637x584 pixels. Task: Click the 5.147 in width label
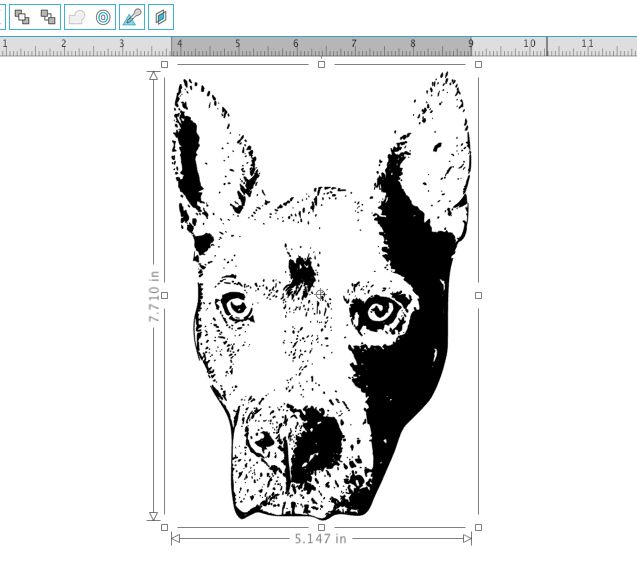click(321, 539)
